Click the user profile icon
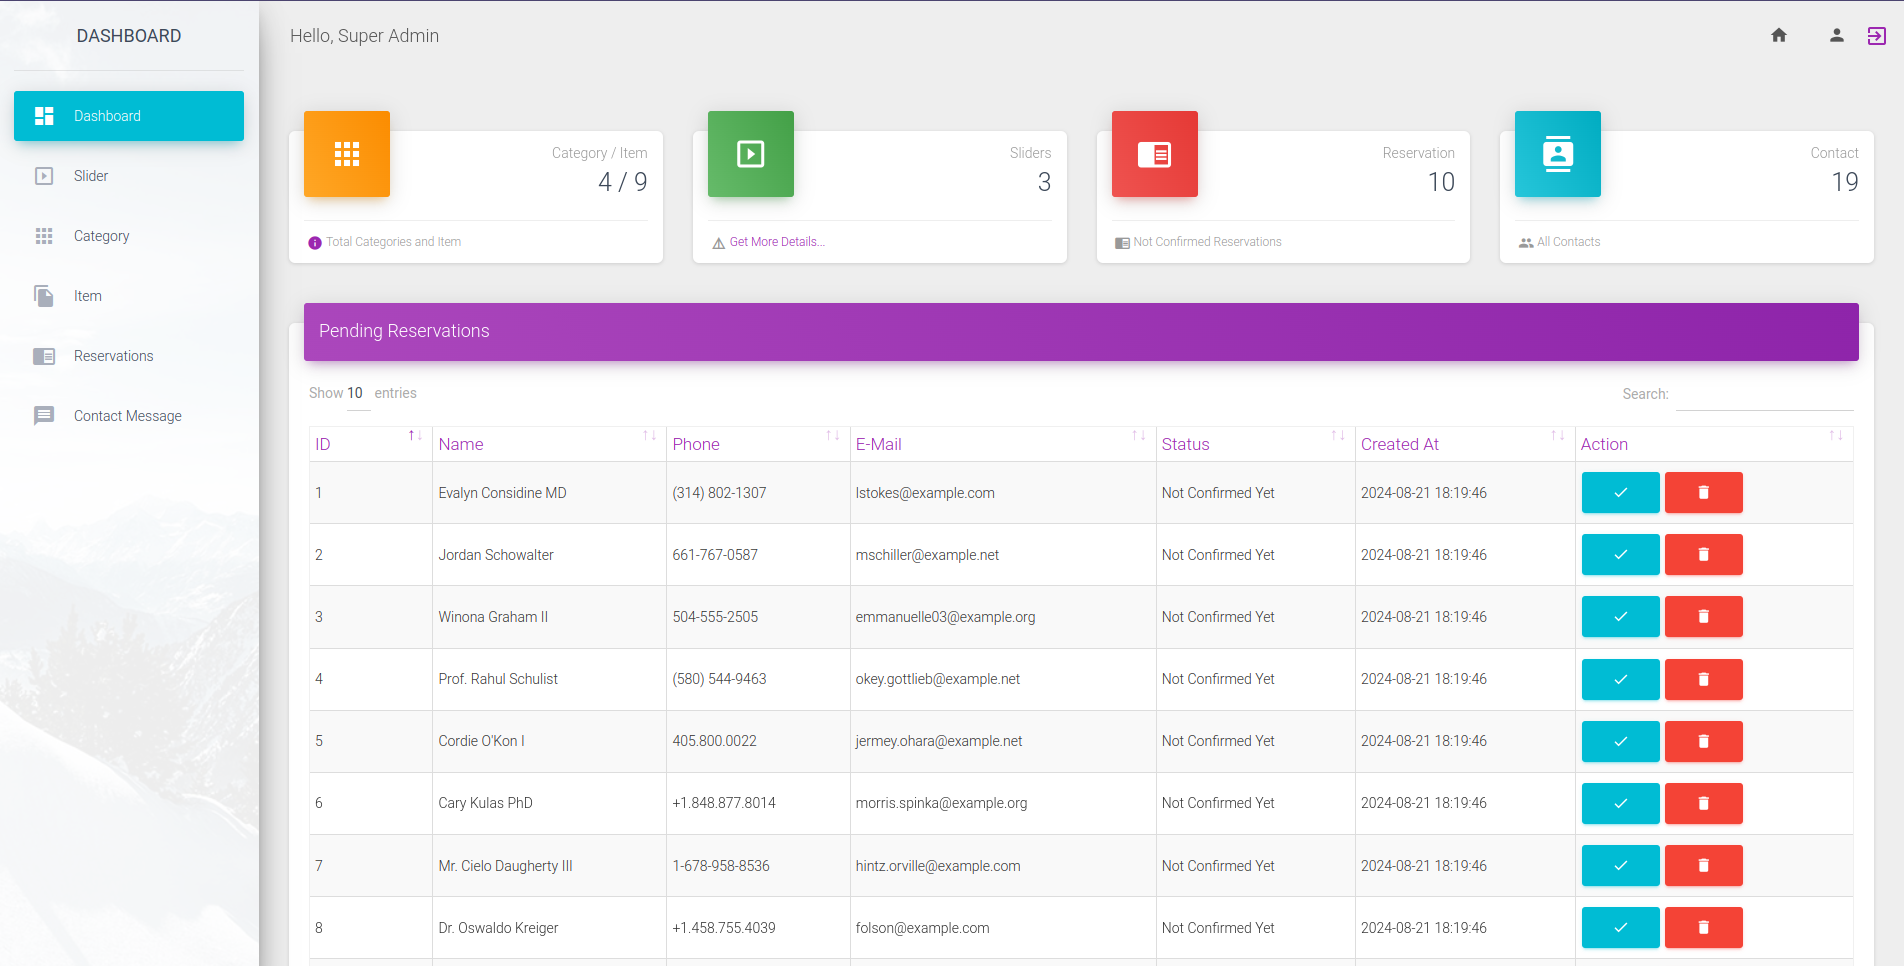The height and width of the screenshot is (966, 1904). coord(1837,36)
